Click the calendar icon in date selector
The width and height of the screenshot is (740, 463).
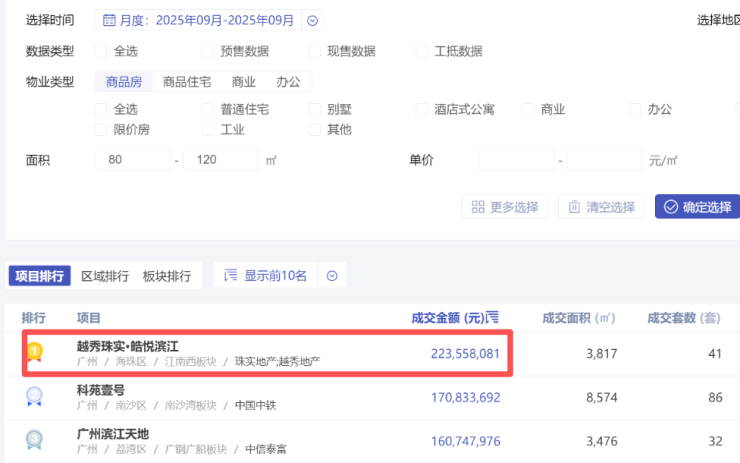pyautogui.click(x=108, y=20)
